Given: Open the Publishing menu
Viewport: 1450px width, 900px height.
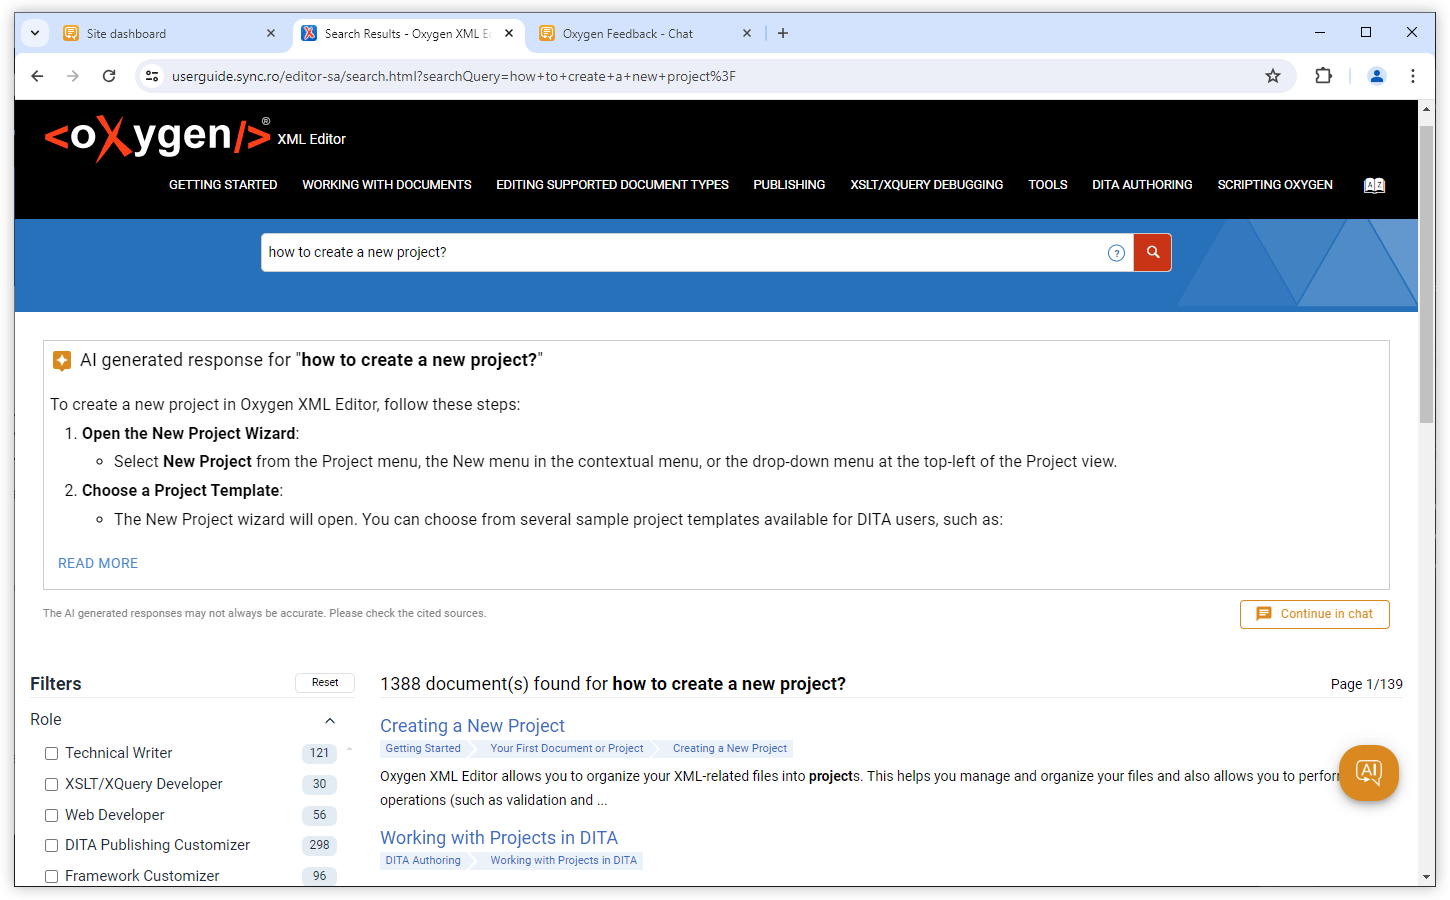Looking at the screenshot, I should pyautogui.click(x=789, y=185).
